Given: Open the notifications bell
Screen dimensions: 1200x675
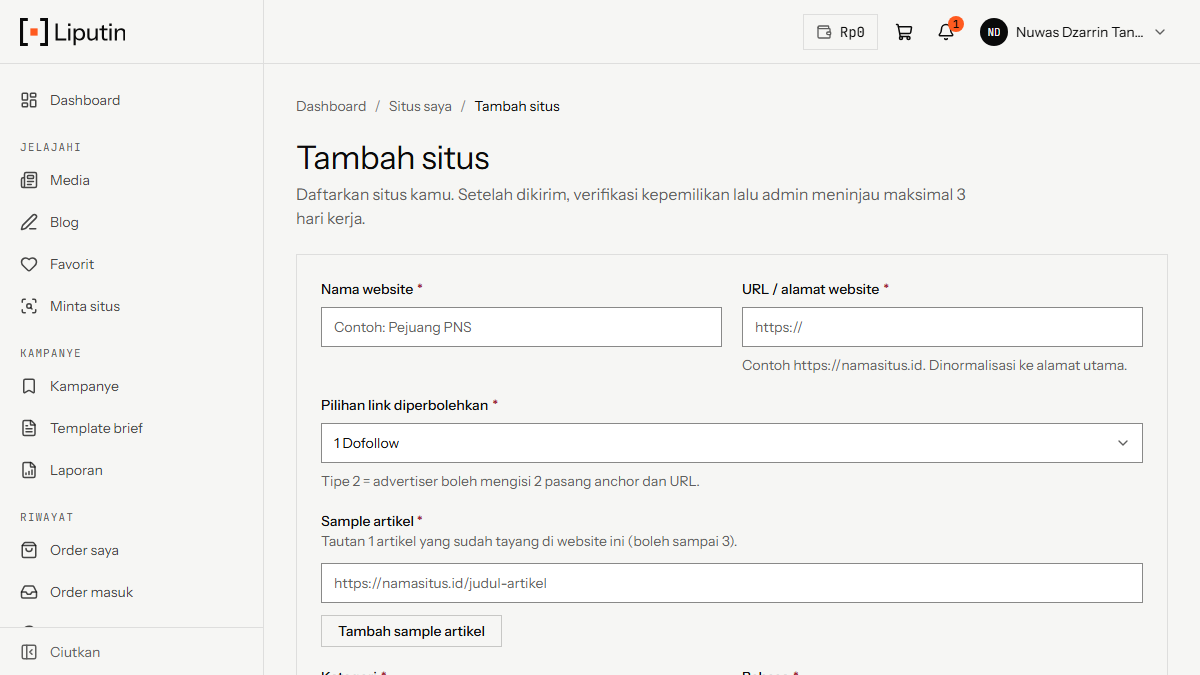Looking at the screenshot, I should click(x=946, y=32).
